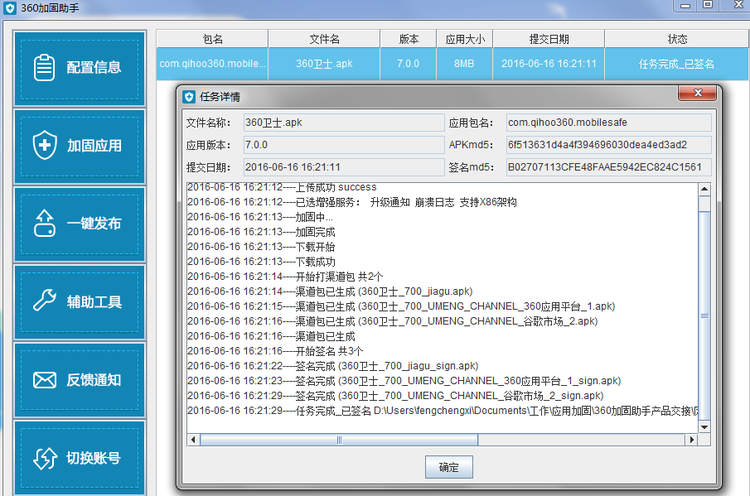Click the log line 上传成功 success
750x496 pixels.
[282, 187]
